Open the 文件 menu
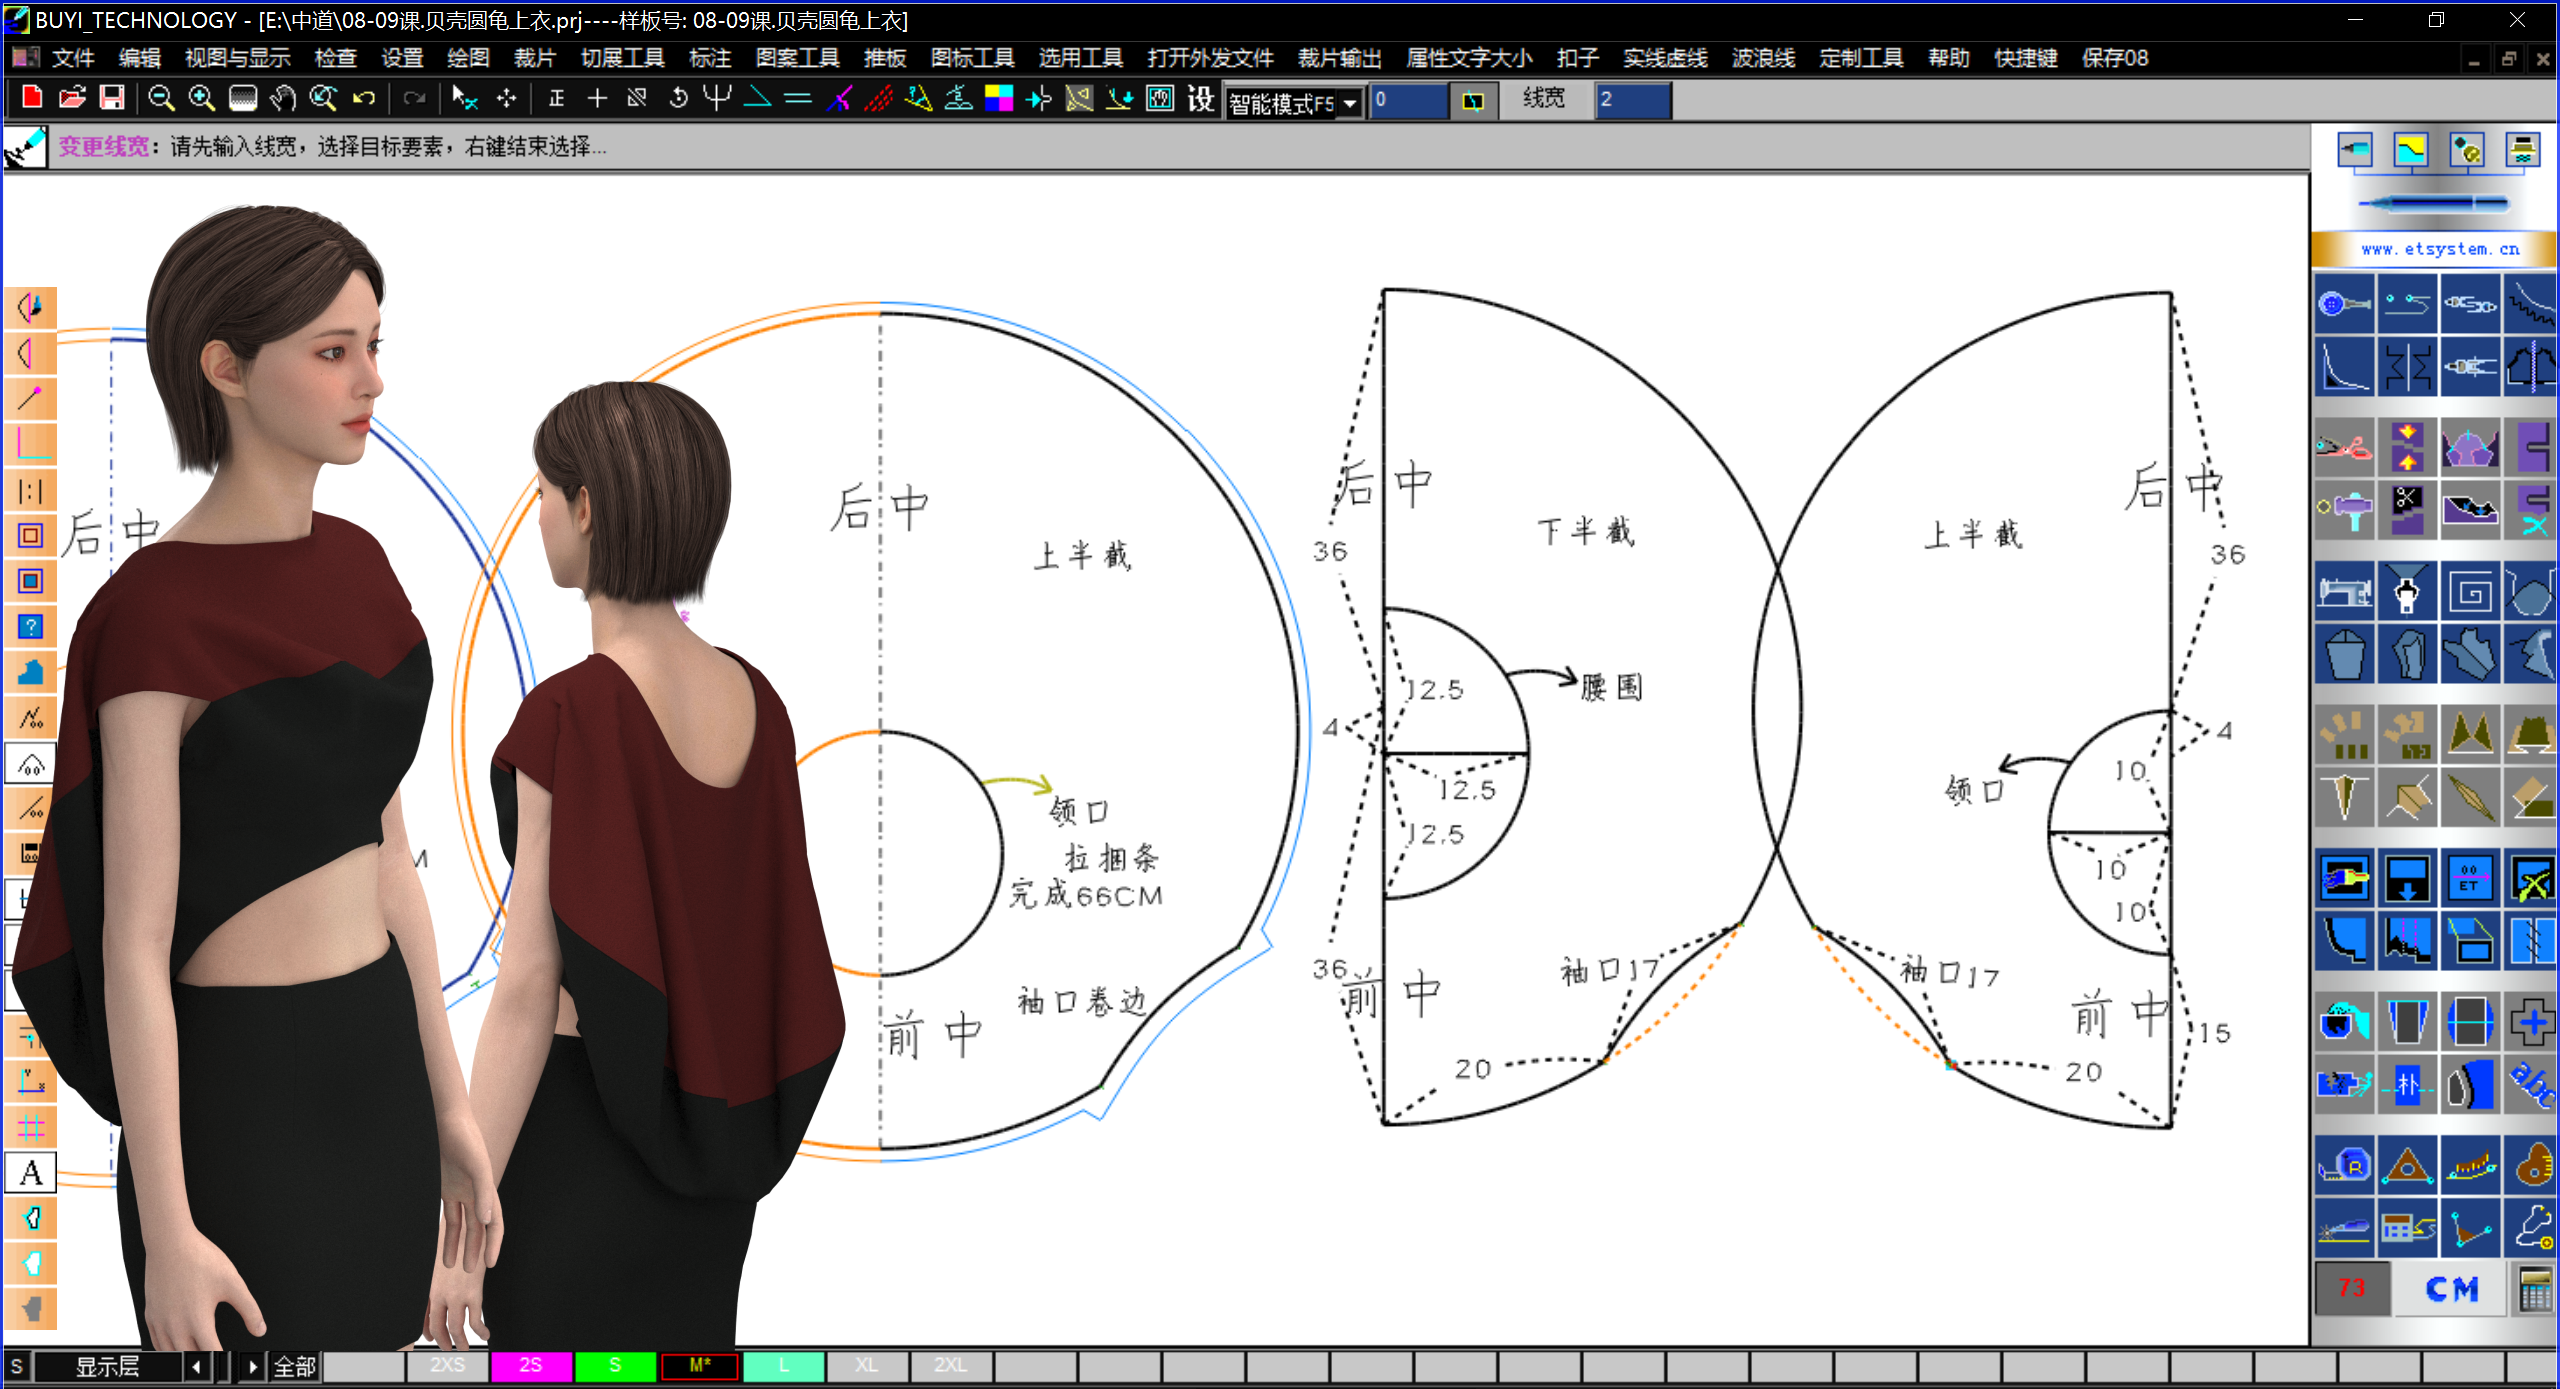2560x1389 pixels. (x=73, y=58)
